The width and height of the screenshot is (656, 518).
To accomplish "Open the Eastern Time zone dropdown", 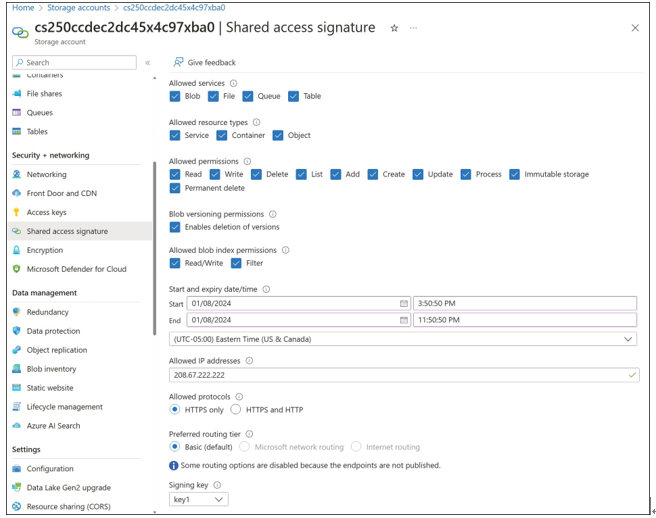I will (403, 339).
